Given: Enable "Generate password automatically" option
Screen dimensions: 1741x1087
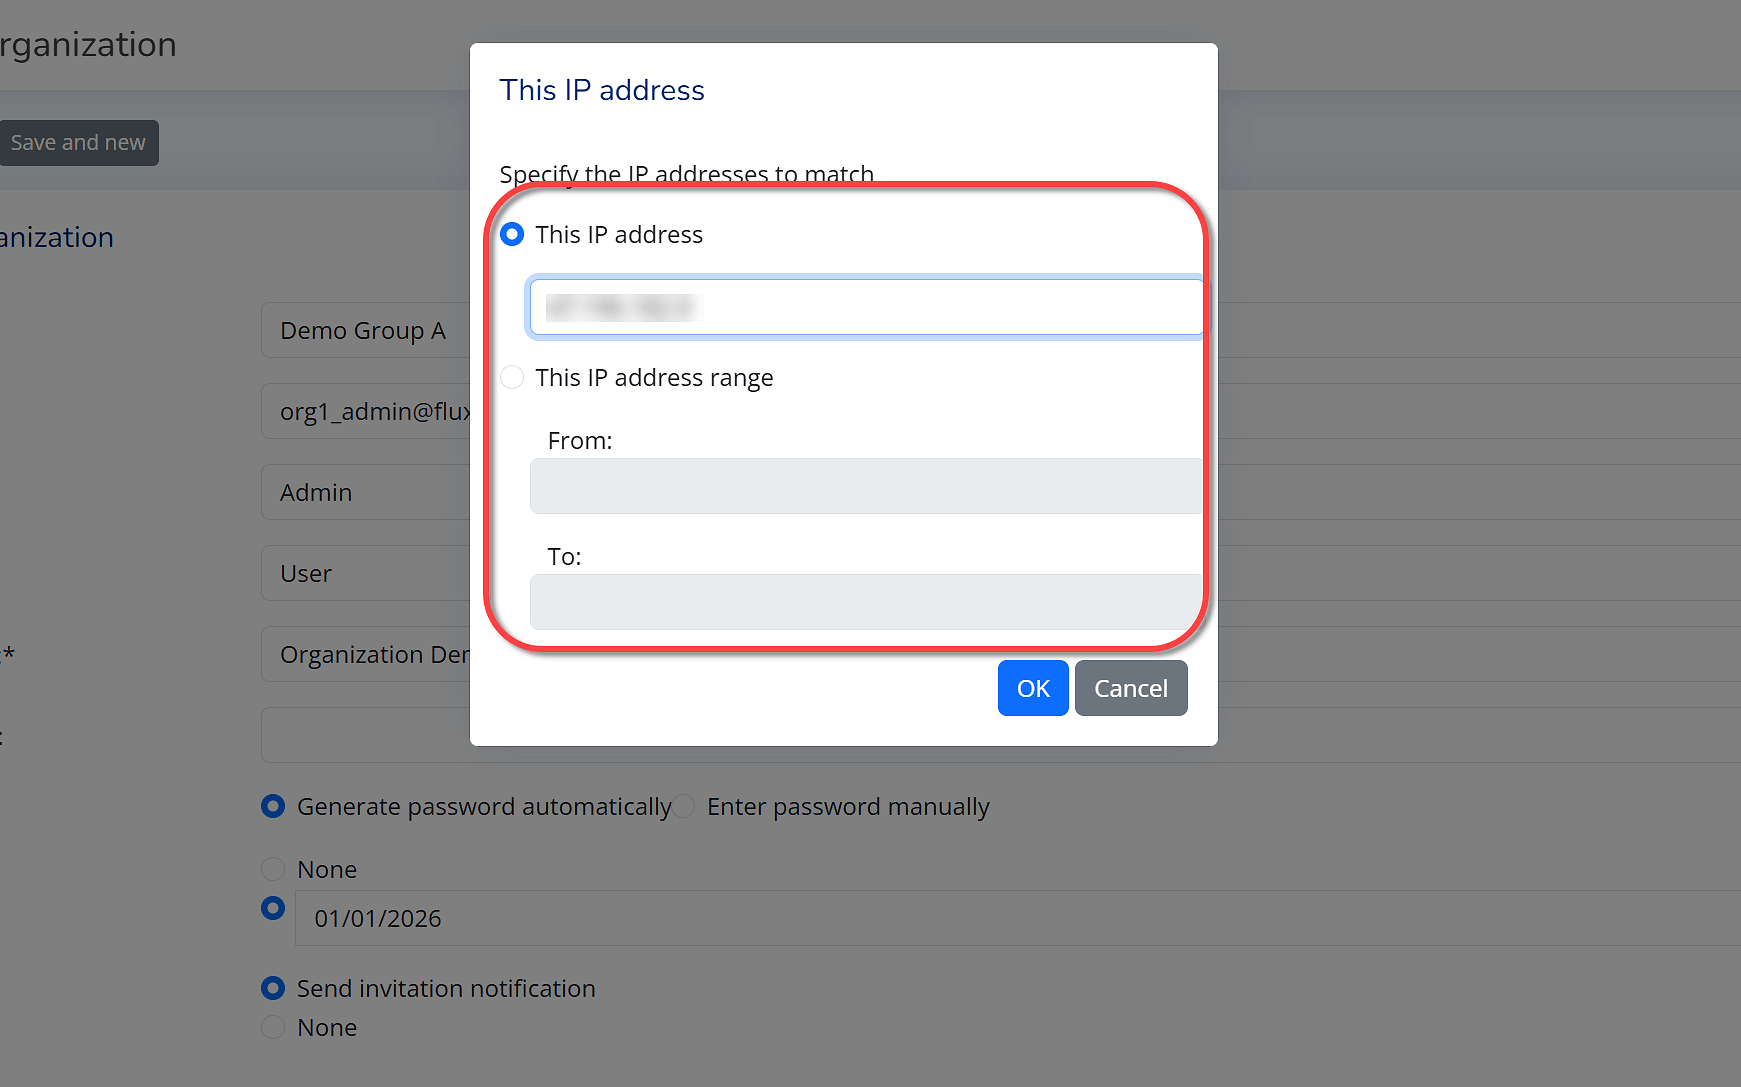Looking at the screenshot, I should pyautogui.click(x=273, y=807).
